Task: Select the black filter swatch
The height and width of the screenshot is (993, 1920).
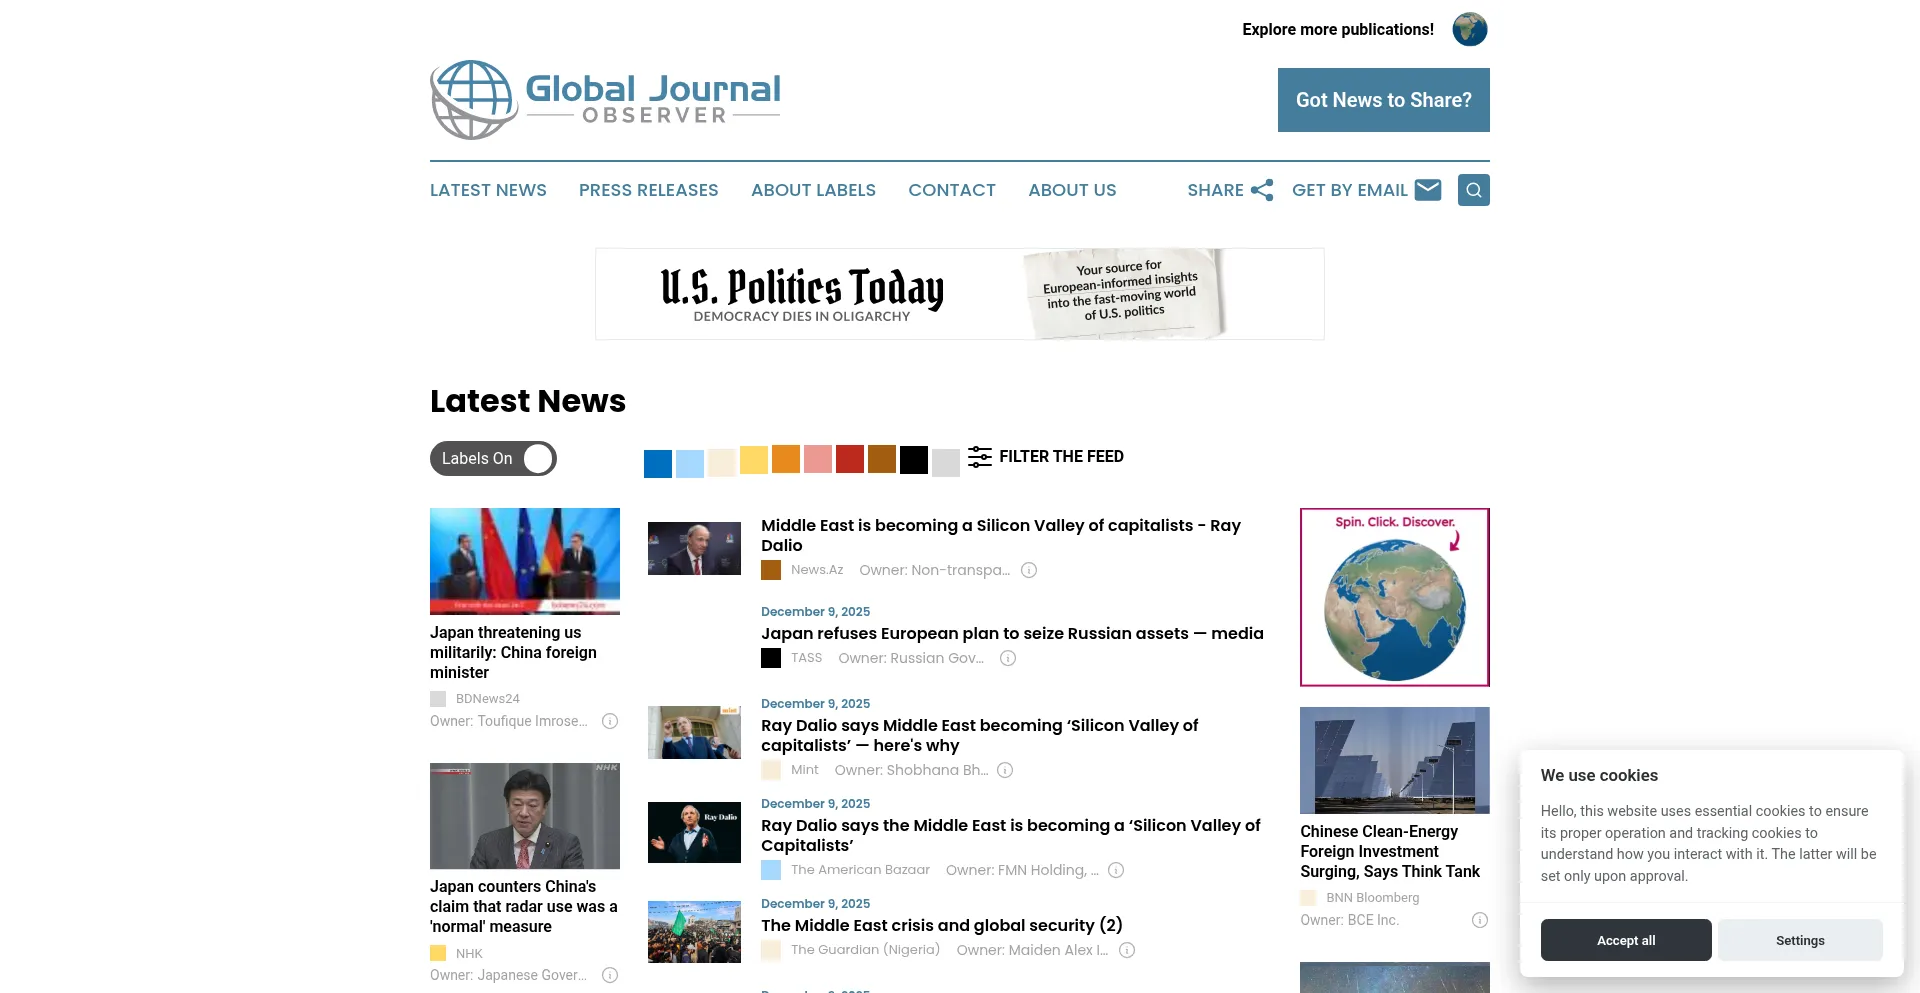Action: 914,460
